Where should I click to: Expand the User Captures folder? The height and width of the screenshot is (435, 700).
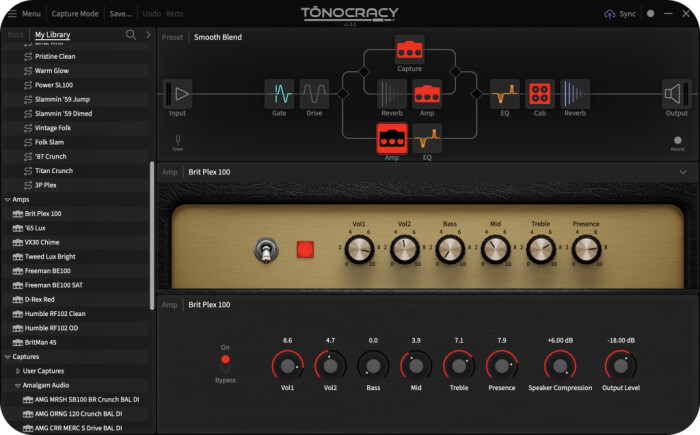click(x=18, y=371)
